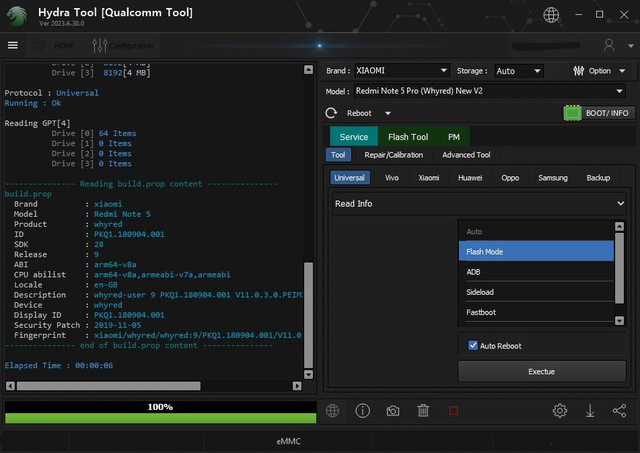640x453 pixels.
Task: Click the BOOT/ INFO button
Action: 598,113
